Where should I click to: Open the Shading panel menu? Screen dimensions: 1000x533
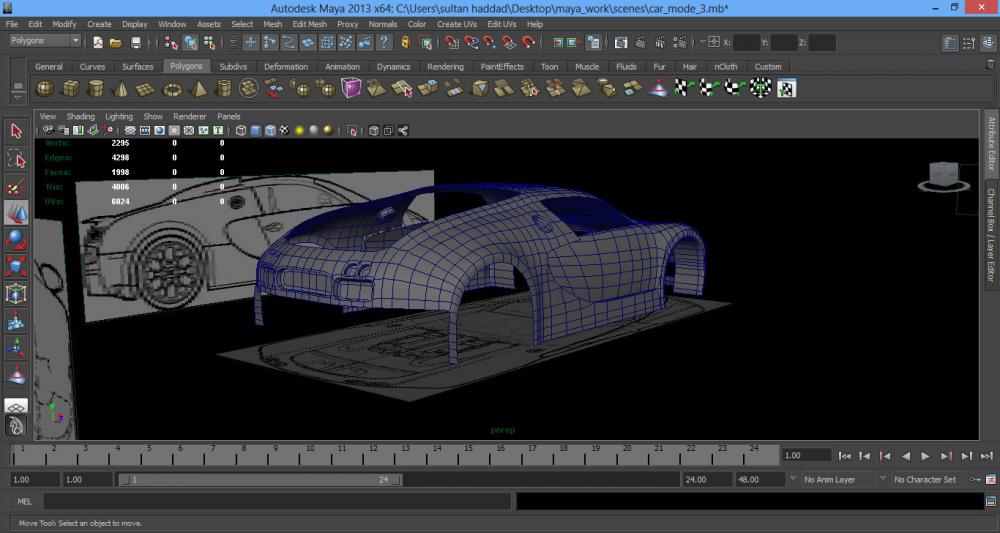coord(80,117)
